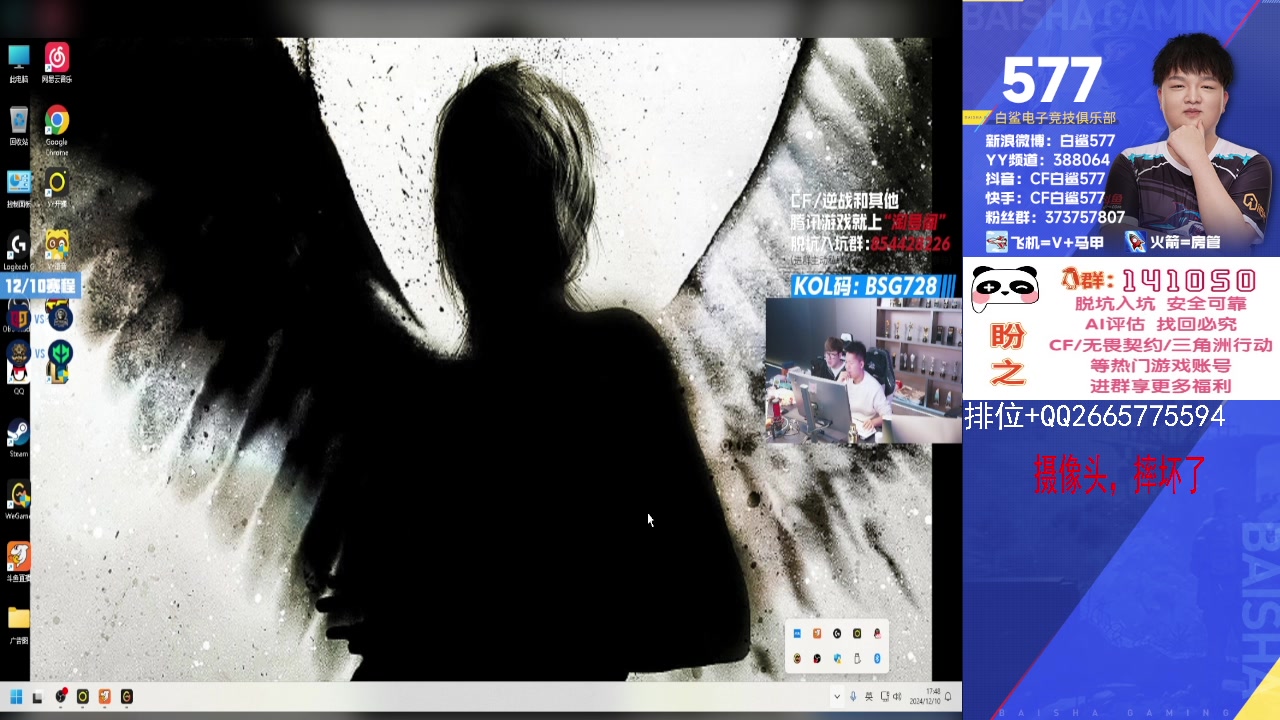Click the 排位+QQ2665775594 text
The image size is (1280, 720).
pyautogui.click(x=1094, y=416)
